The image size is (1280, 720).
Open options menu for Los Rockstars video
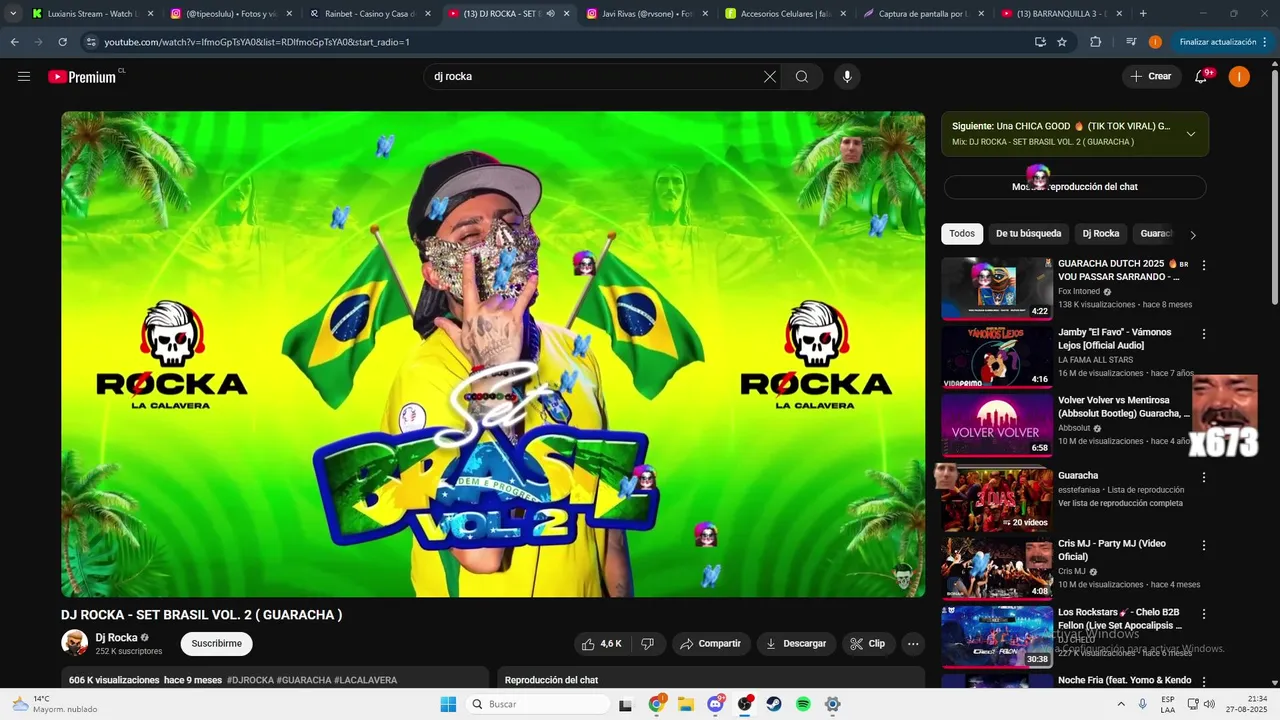[x=1204, y=613]
